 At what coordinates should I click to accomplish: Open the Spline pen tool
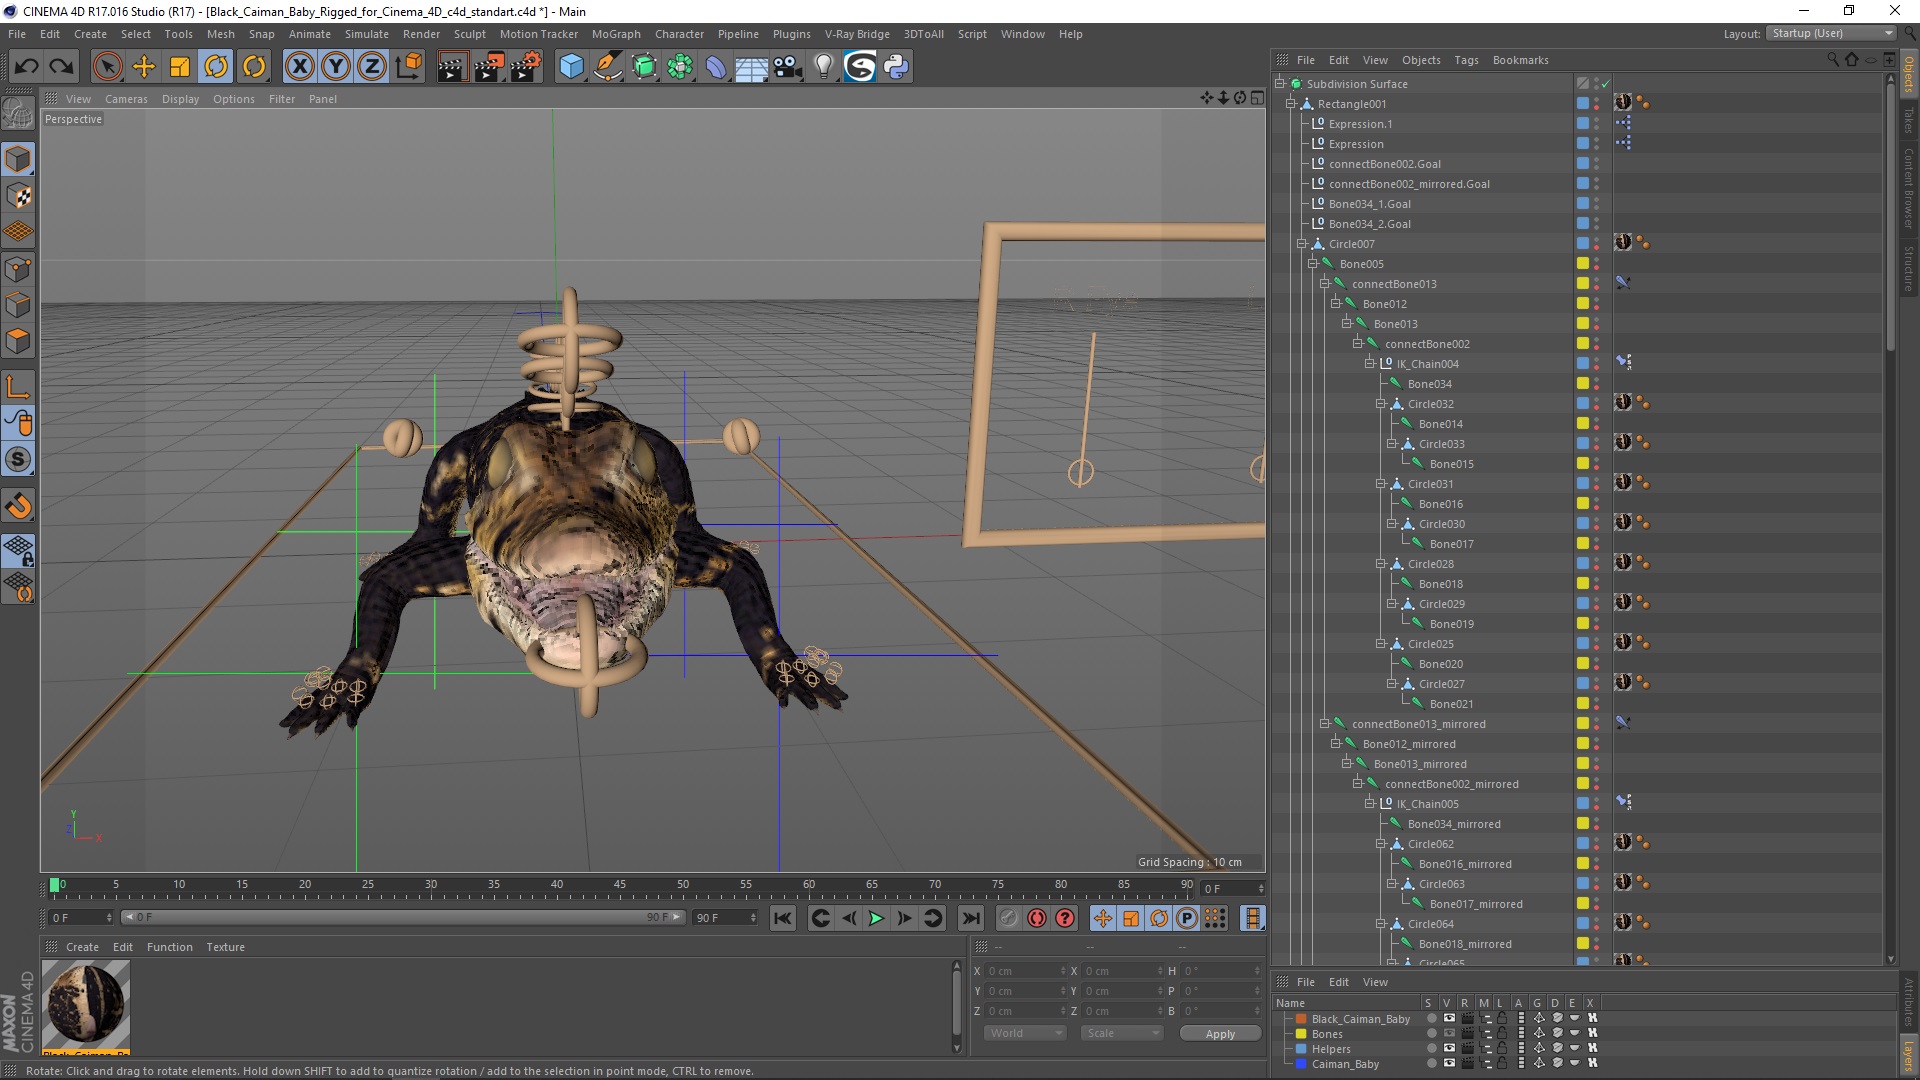tap(608, 67)
